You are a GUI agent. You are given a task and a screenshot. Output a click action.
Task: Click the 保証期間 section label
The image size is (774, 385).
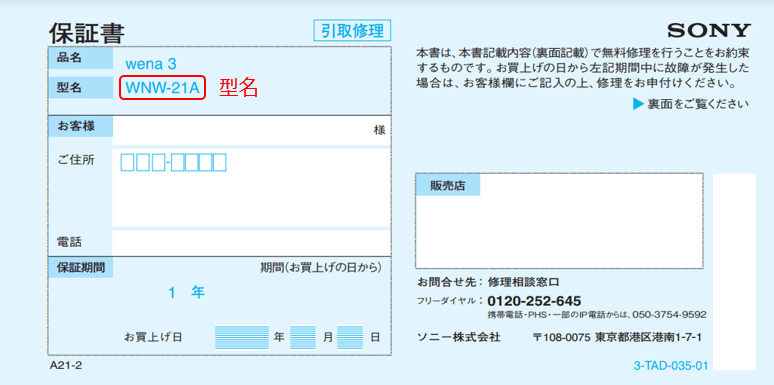(x=80, y=268)
